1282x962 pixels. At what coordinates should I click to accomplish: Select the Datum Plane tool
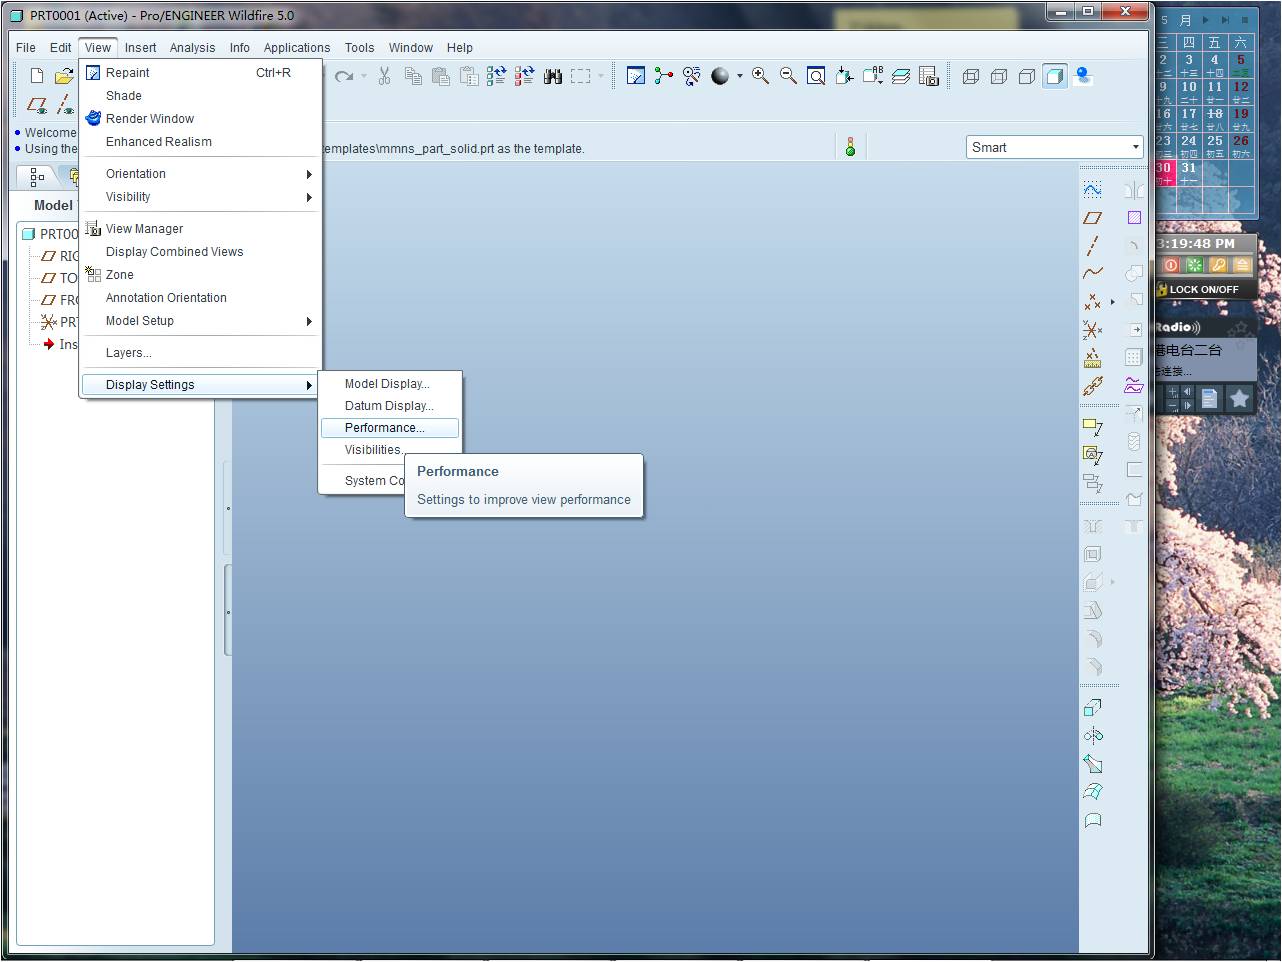[x=1092, y=217]
